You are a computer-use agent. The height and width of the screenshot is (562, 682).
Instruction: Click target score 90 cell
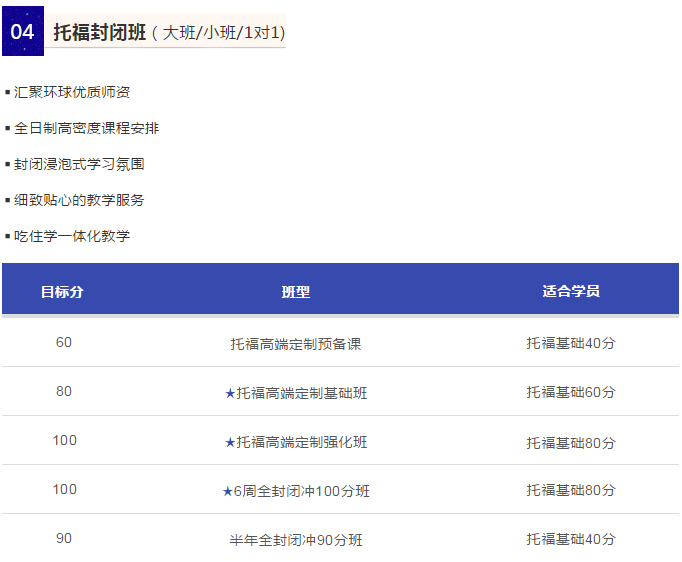[x=64, y=539]
